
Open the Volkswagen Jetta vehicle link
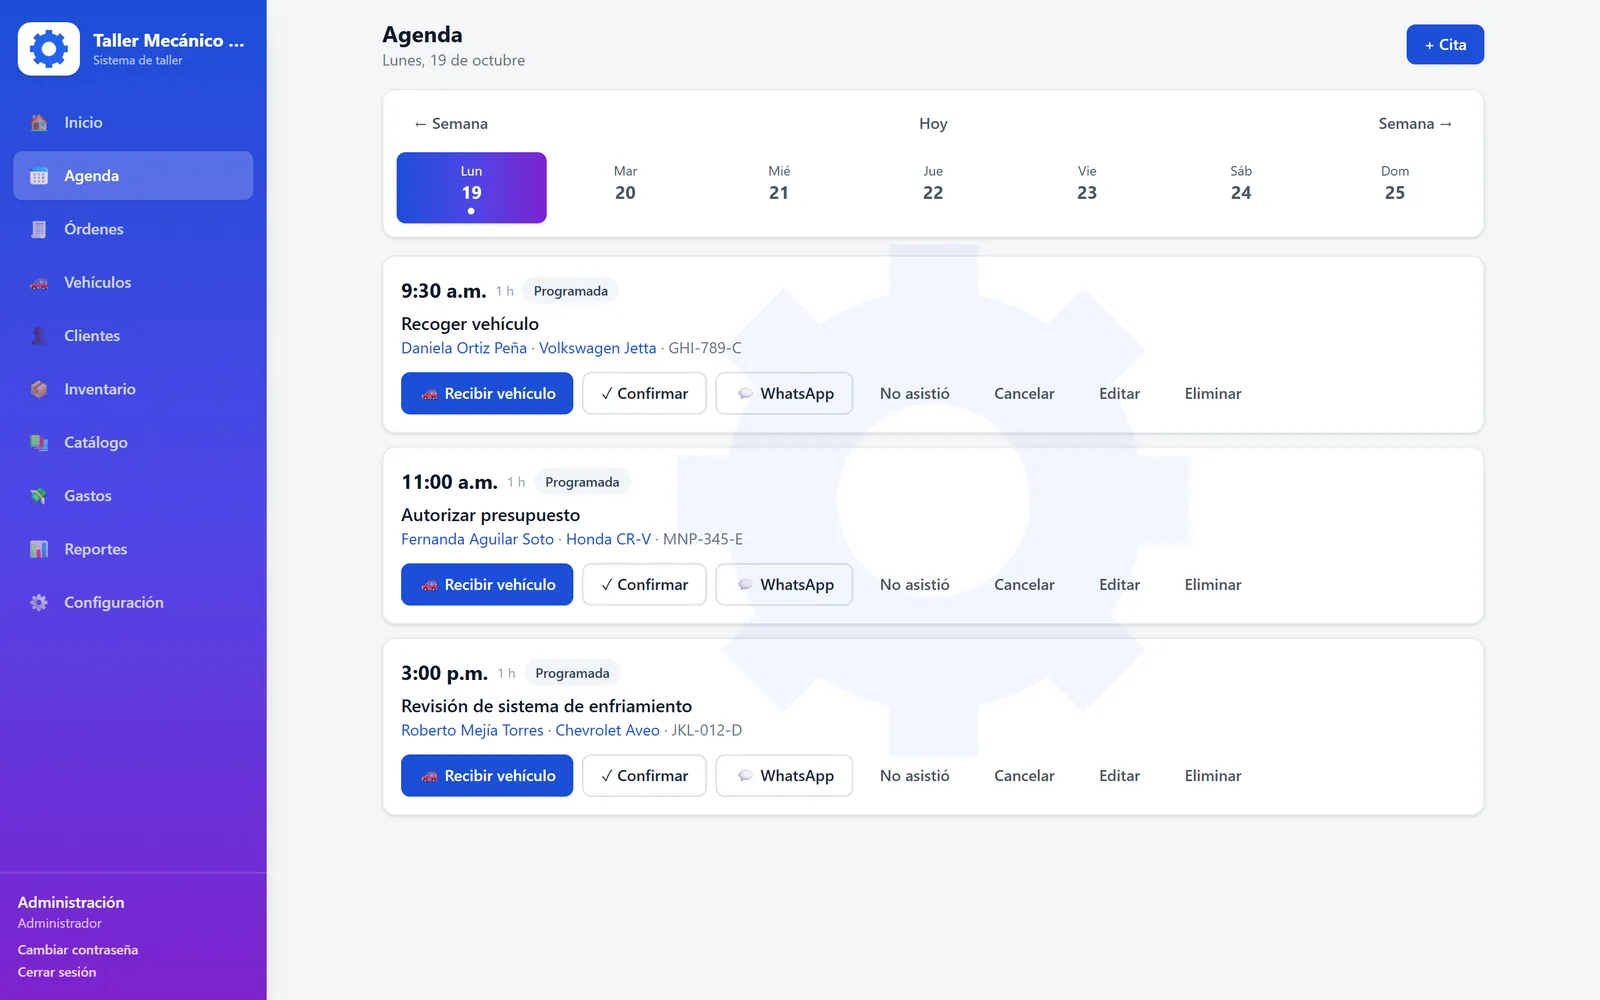(598, 348)
